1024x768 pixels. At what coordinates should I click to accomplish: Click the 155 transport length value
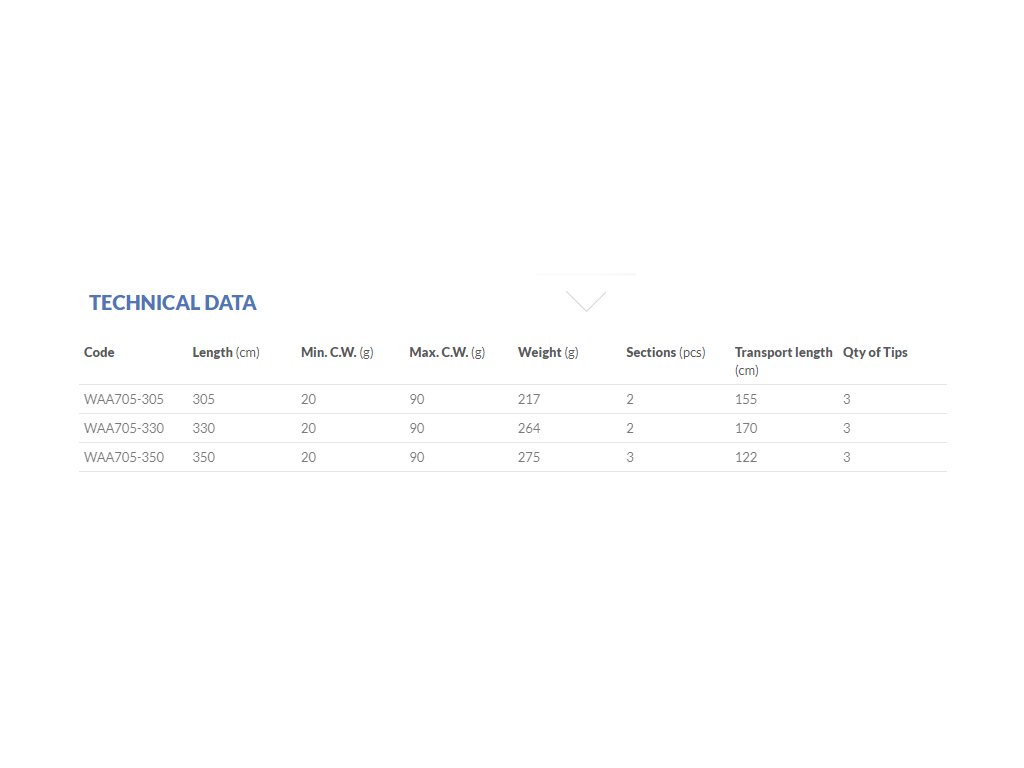point(746,399)
